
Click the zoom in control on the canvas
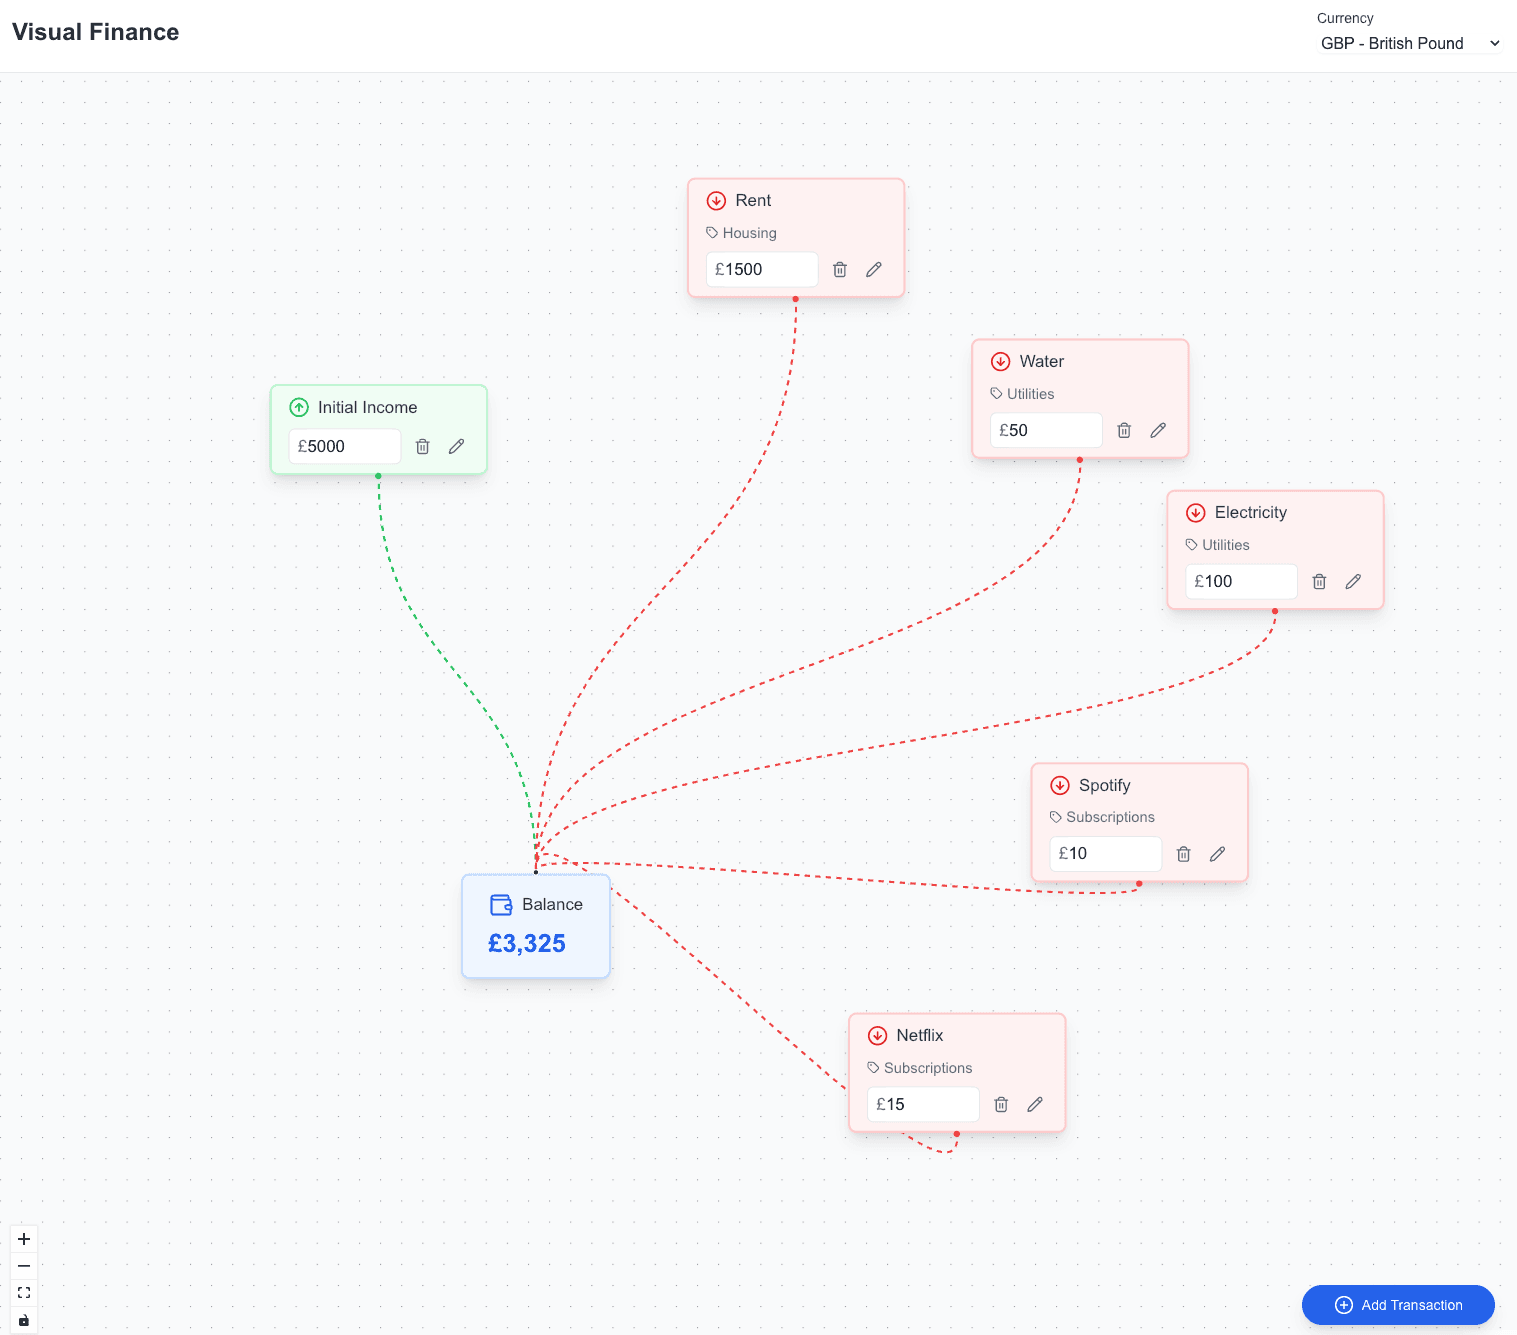click(x=23, y=1239)
